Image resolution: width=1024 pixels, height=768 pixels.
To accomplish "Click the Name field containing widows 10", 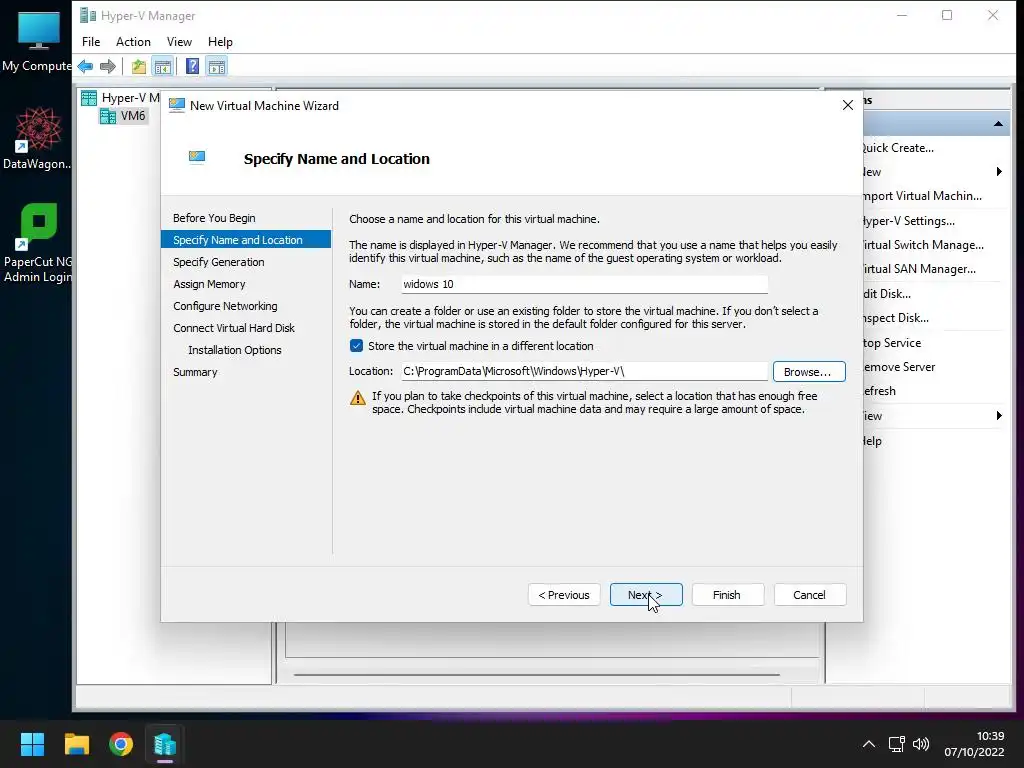I will [x=584, y=284].
